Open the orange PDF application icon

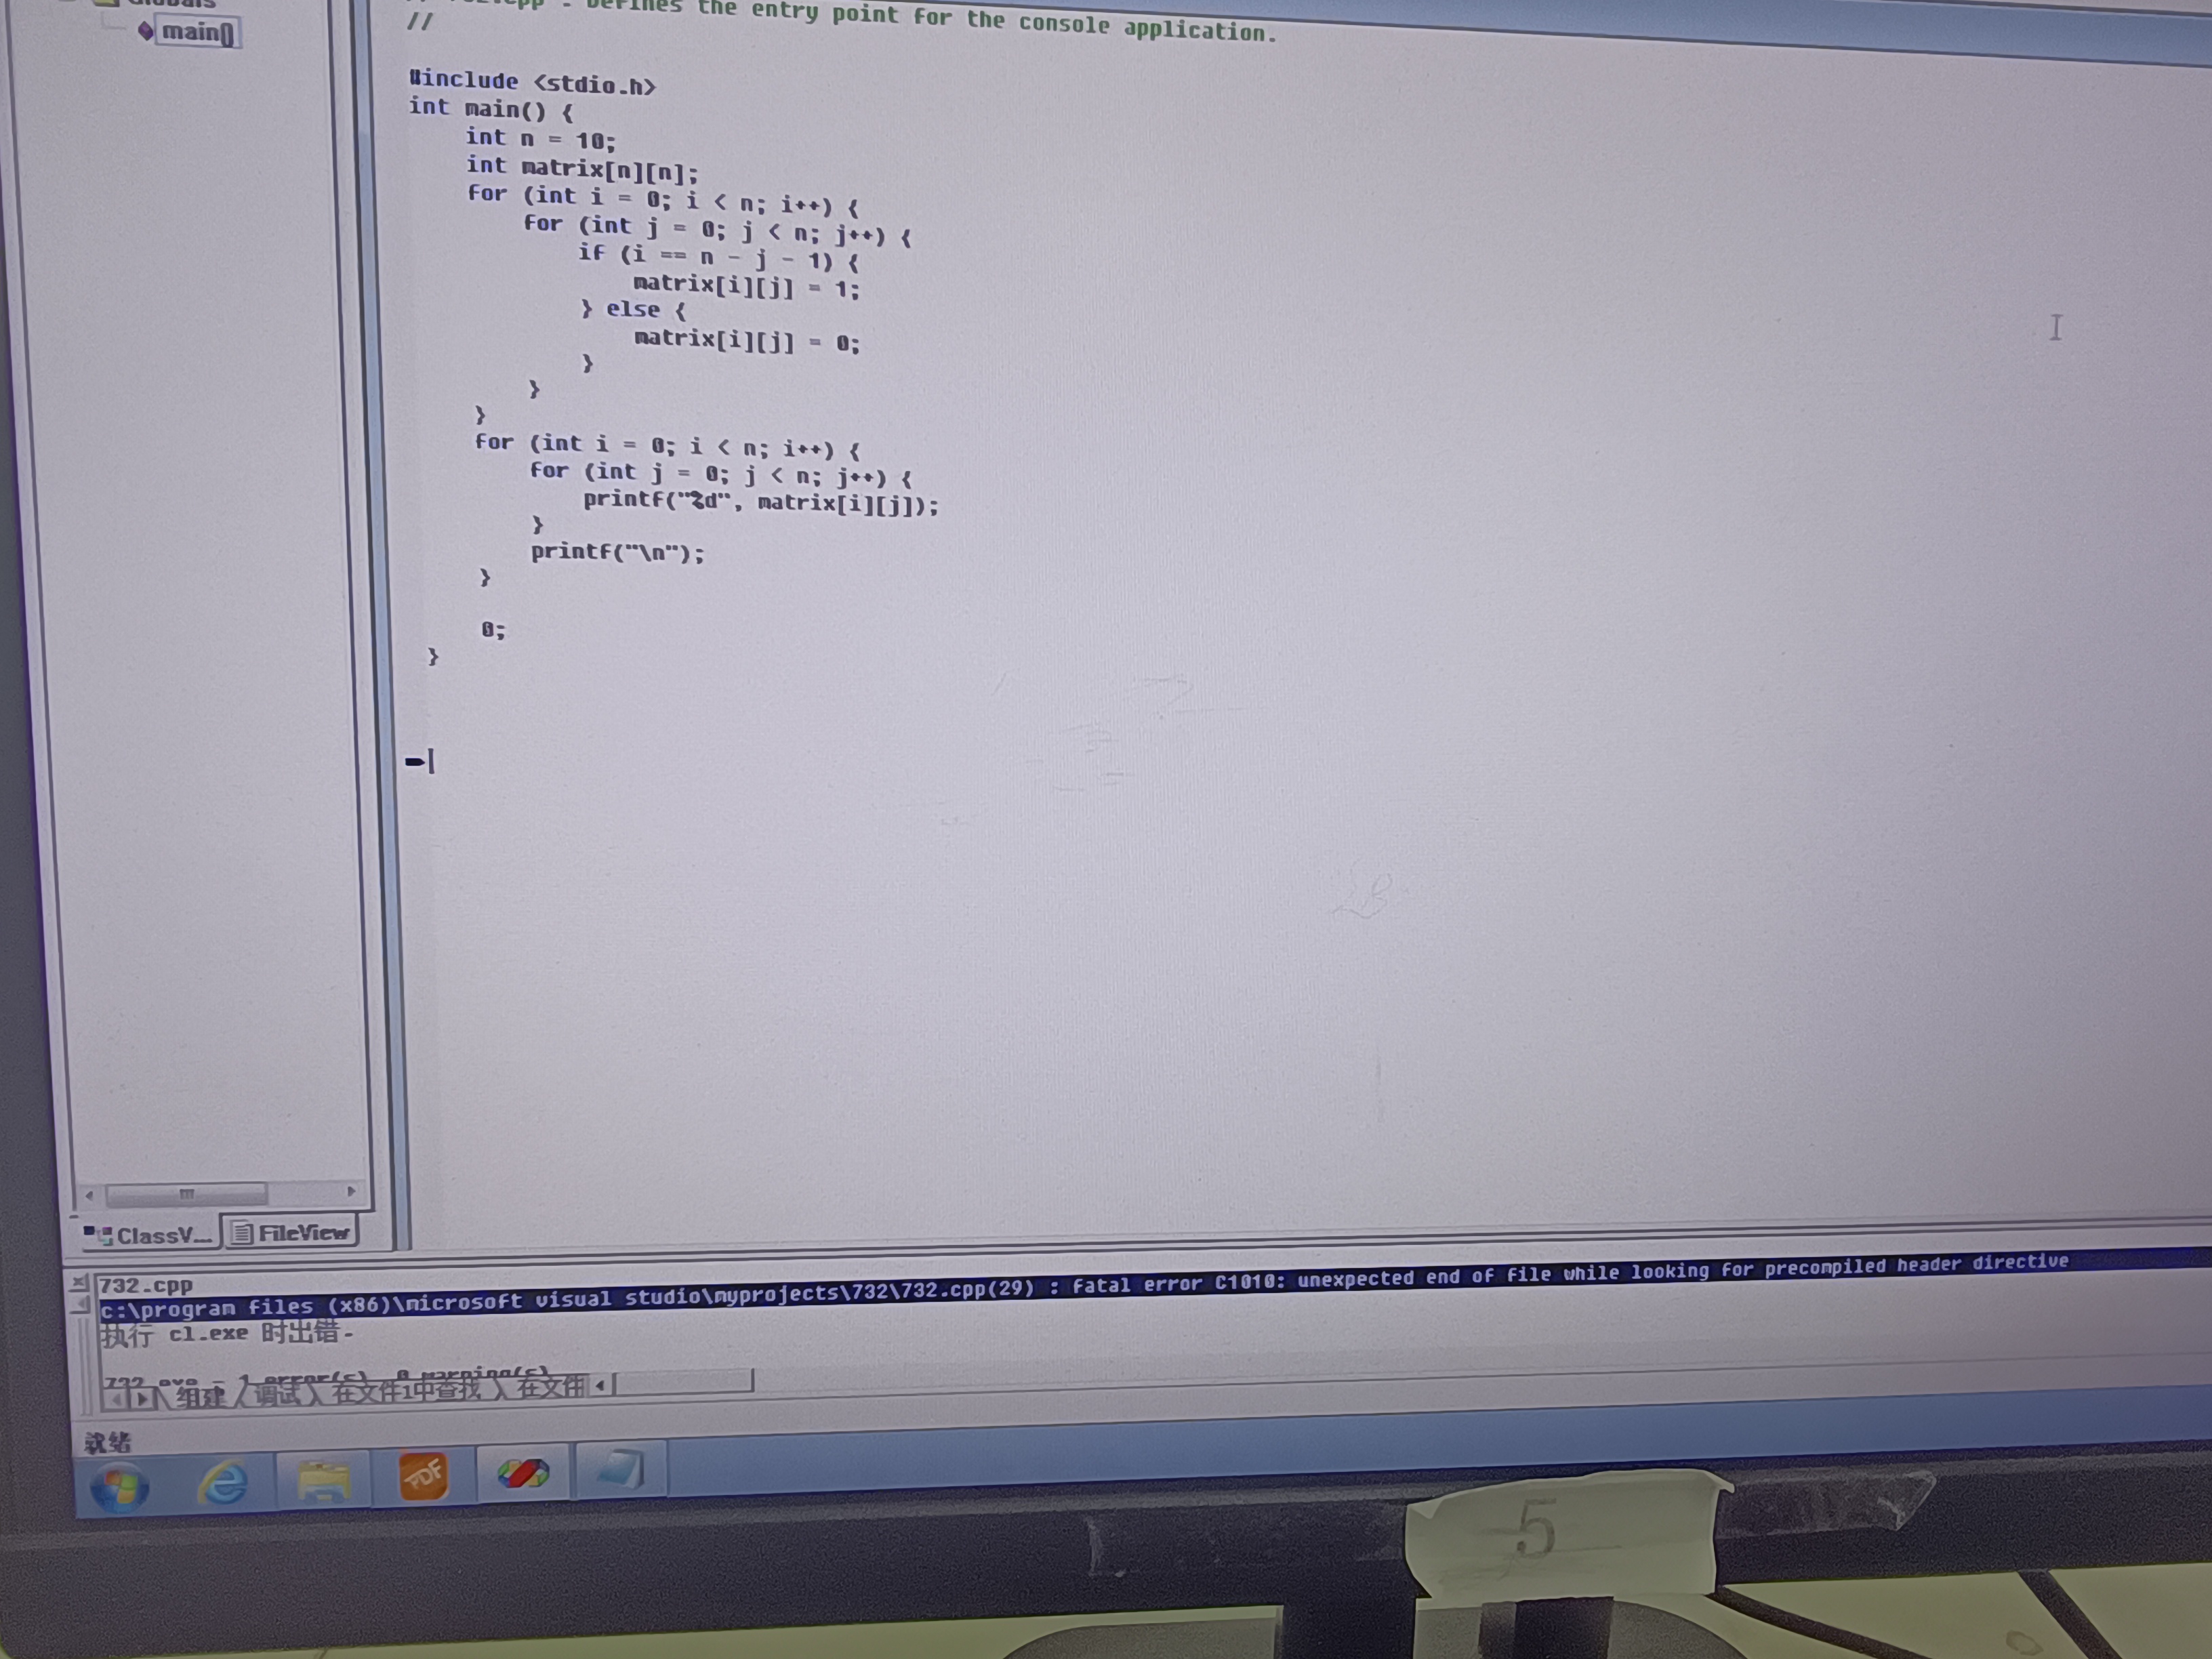pyautogui.click(x=423, y=1477)
